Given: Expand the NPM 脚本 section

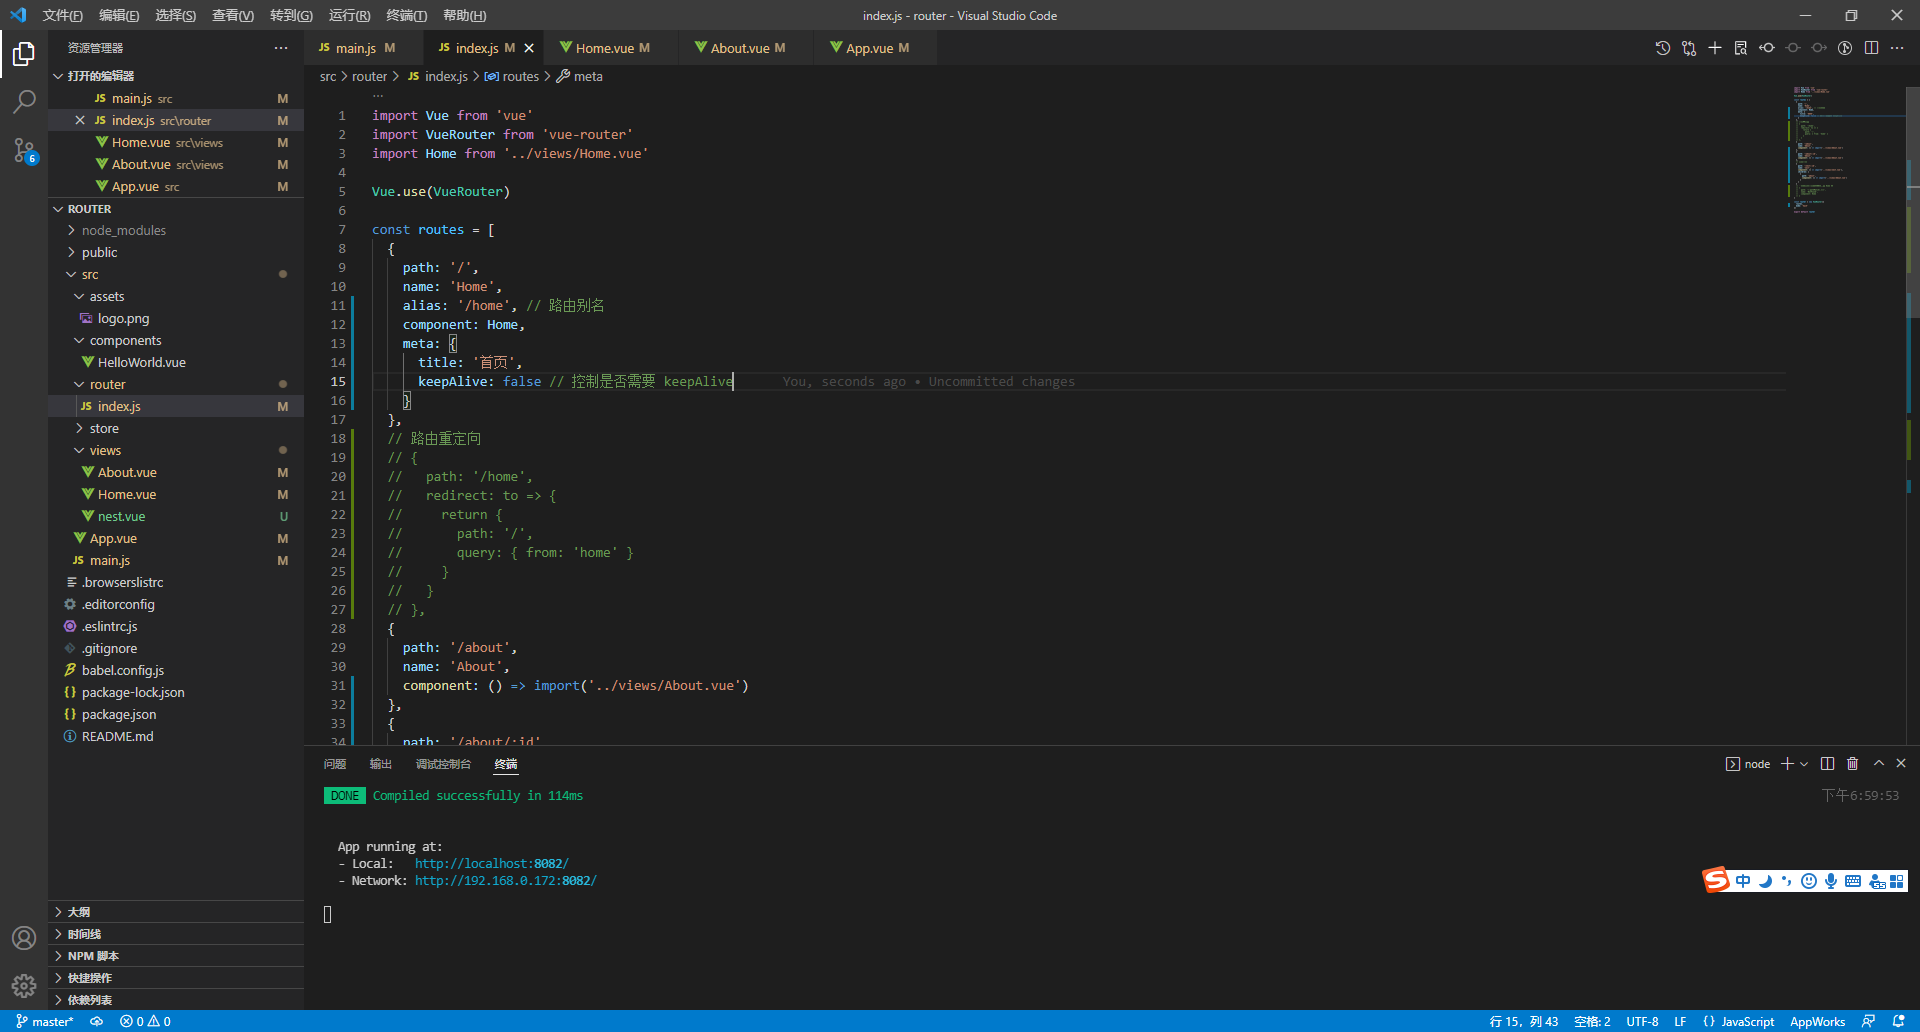Looking at the screenshot, I should 176,956.
